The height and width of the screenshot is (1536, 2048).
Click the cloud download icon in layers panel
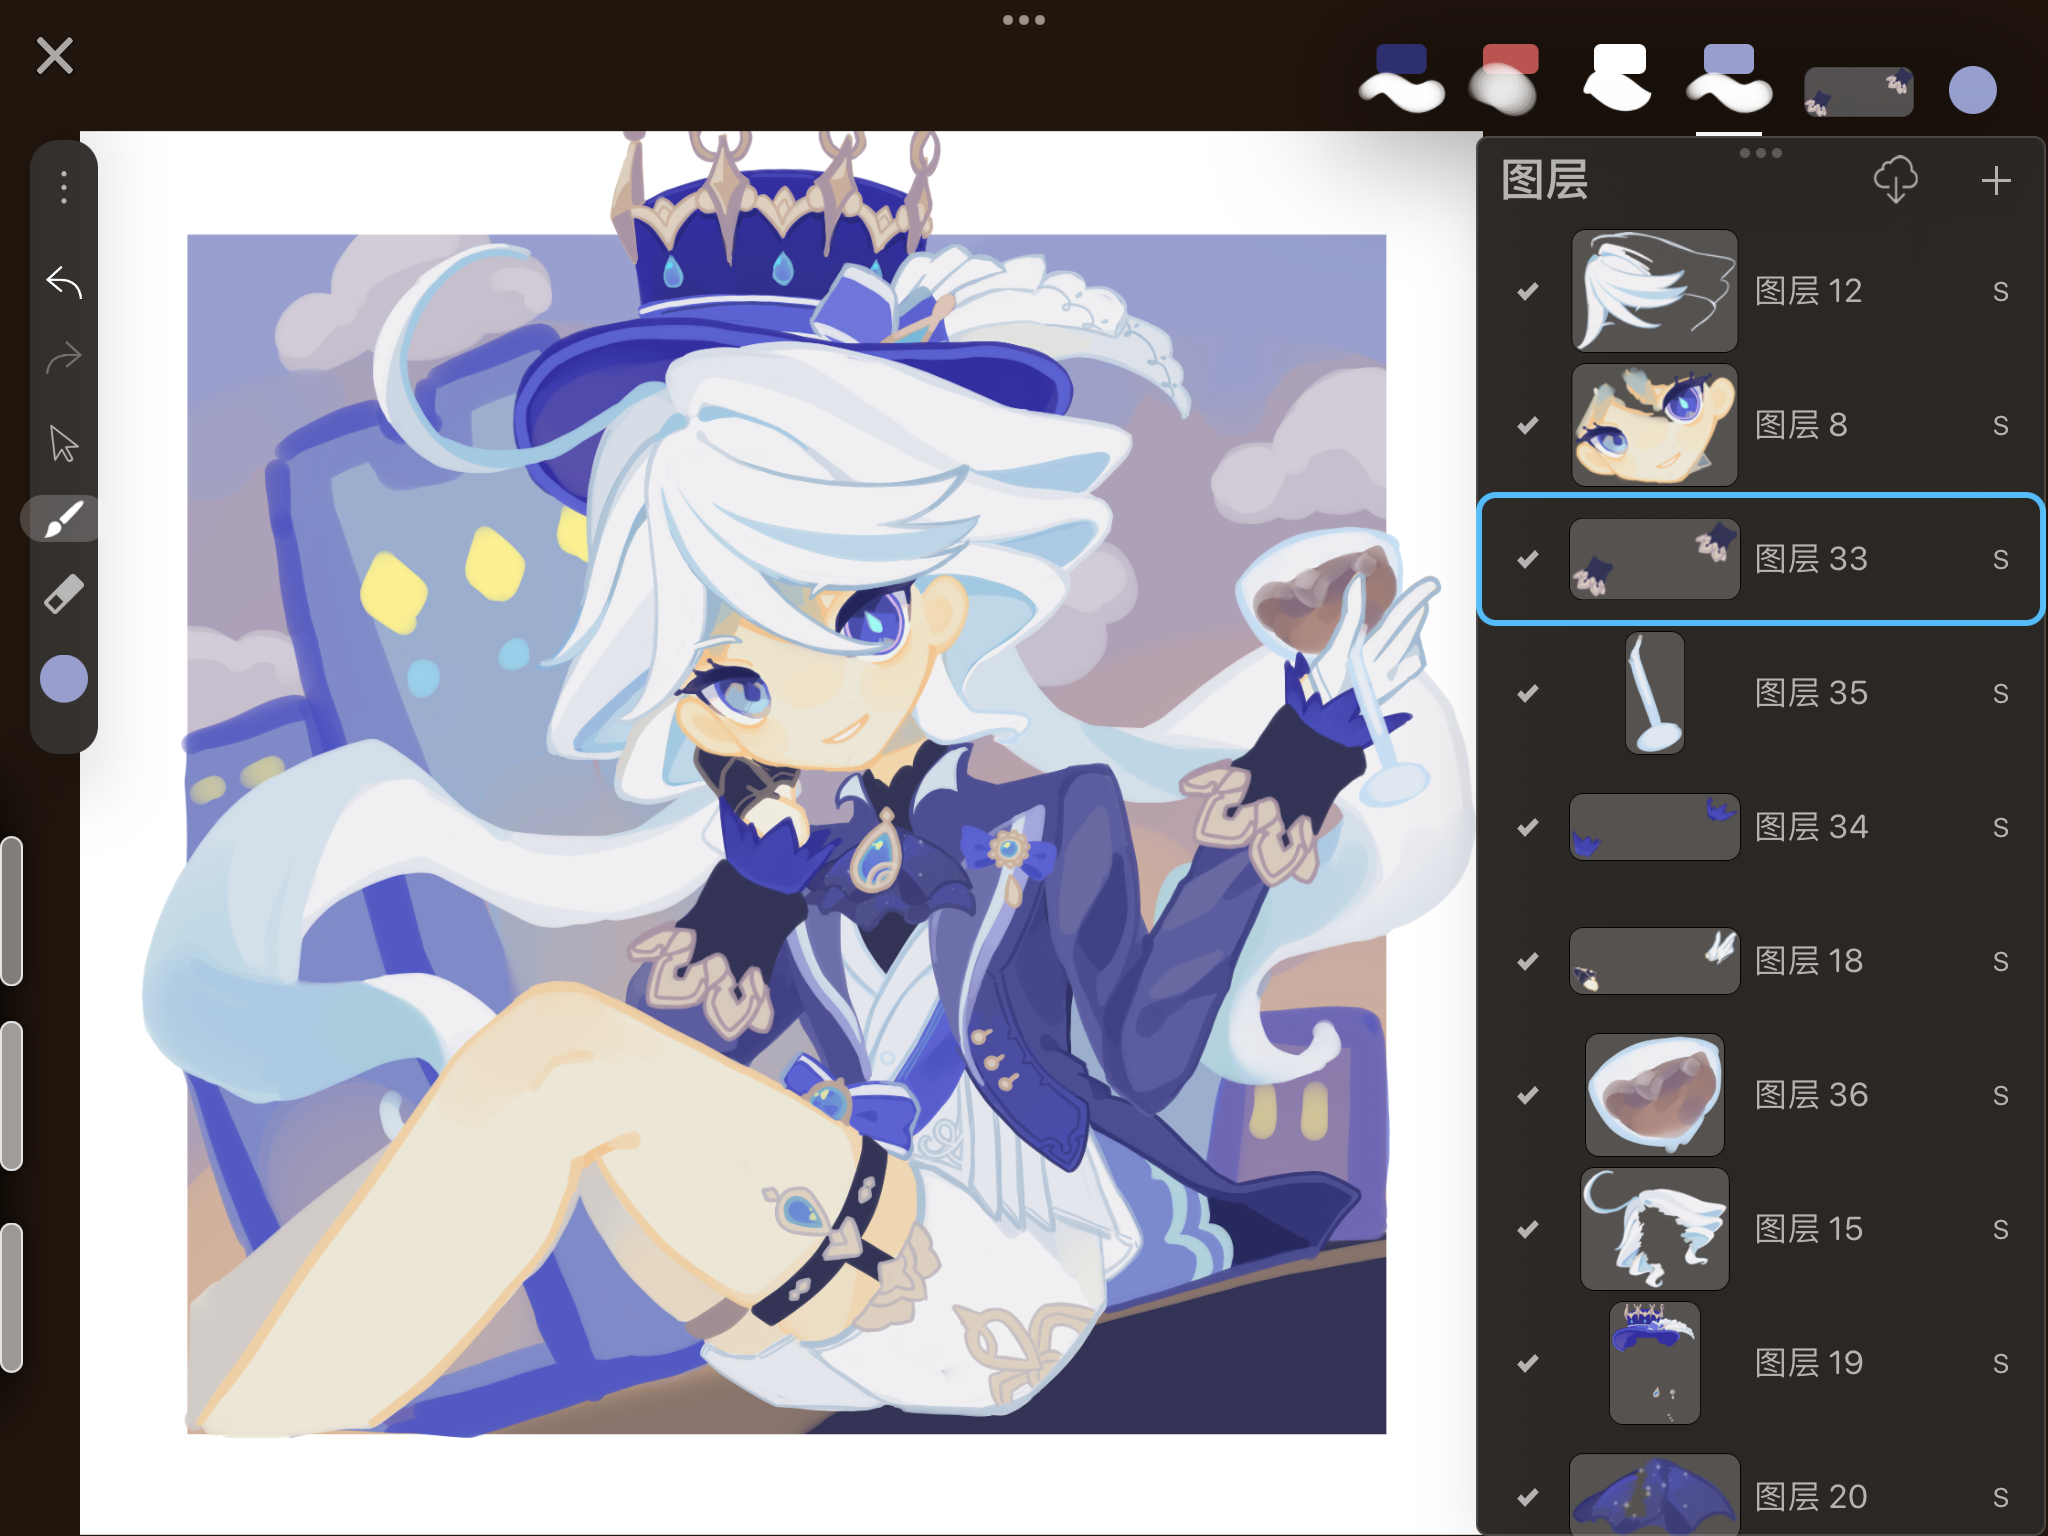point(1895,180)
